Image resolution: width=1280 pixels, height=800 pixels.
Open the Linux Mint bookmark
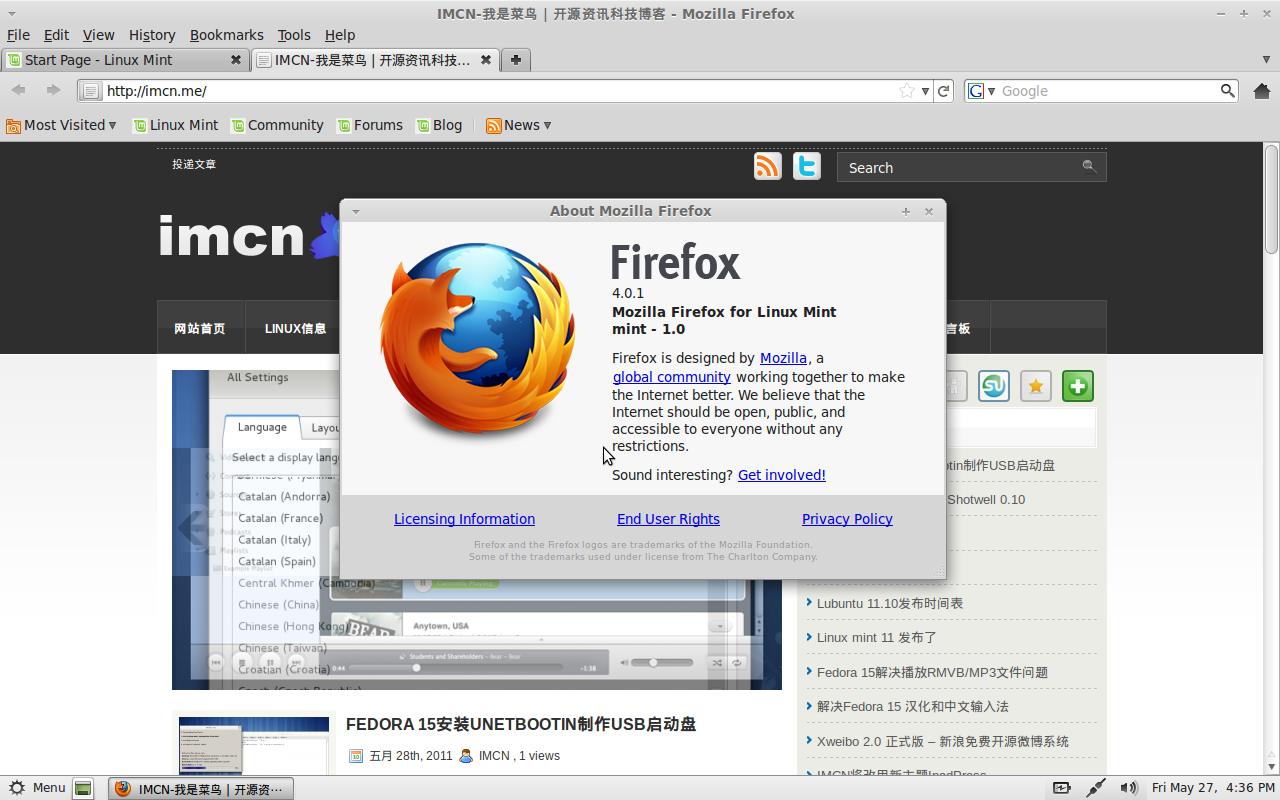tap(176, 125)
